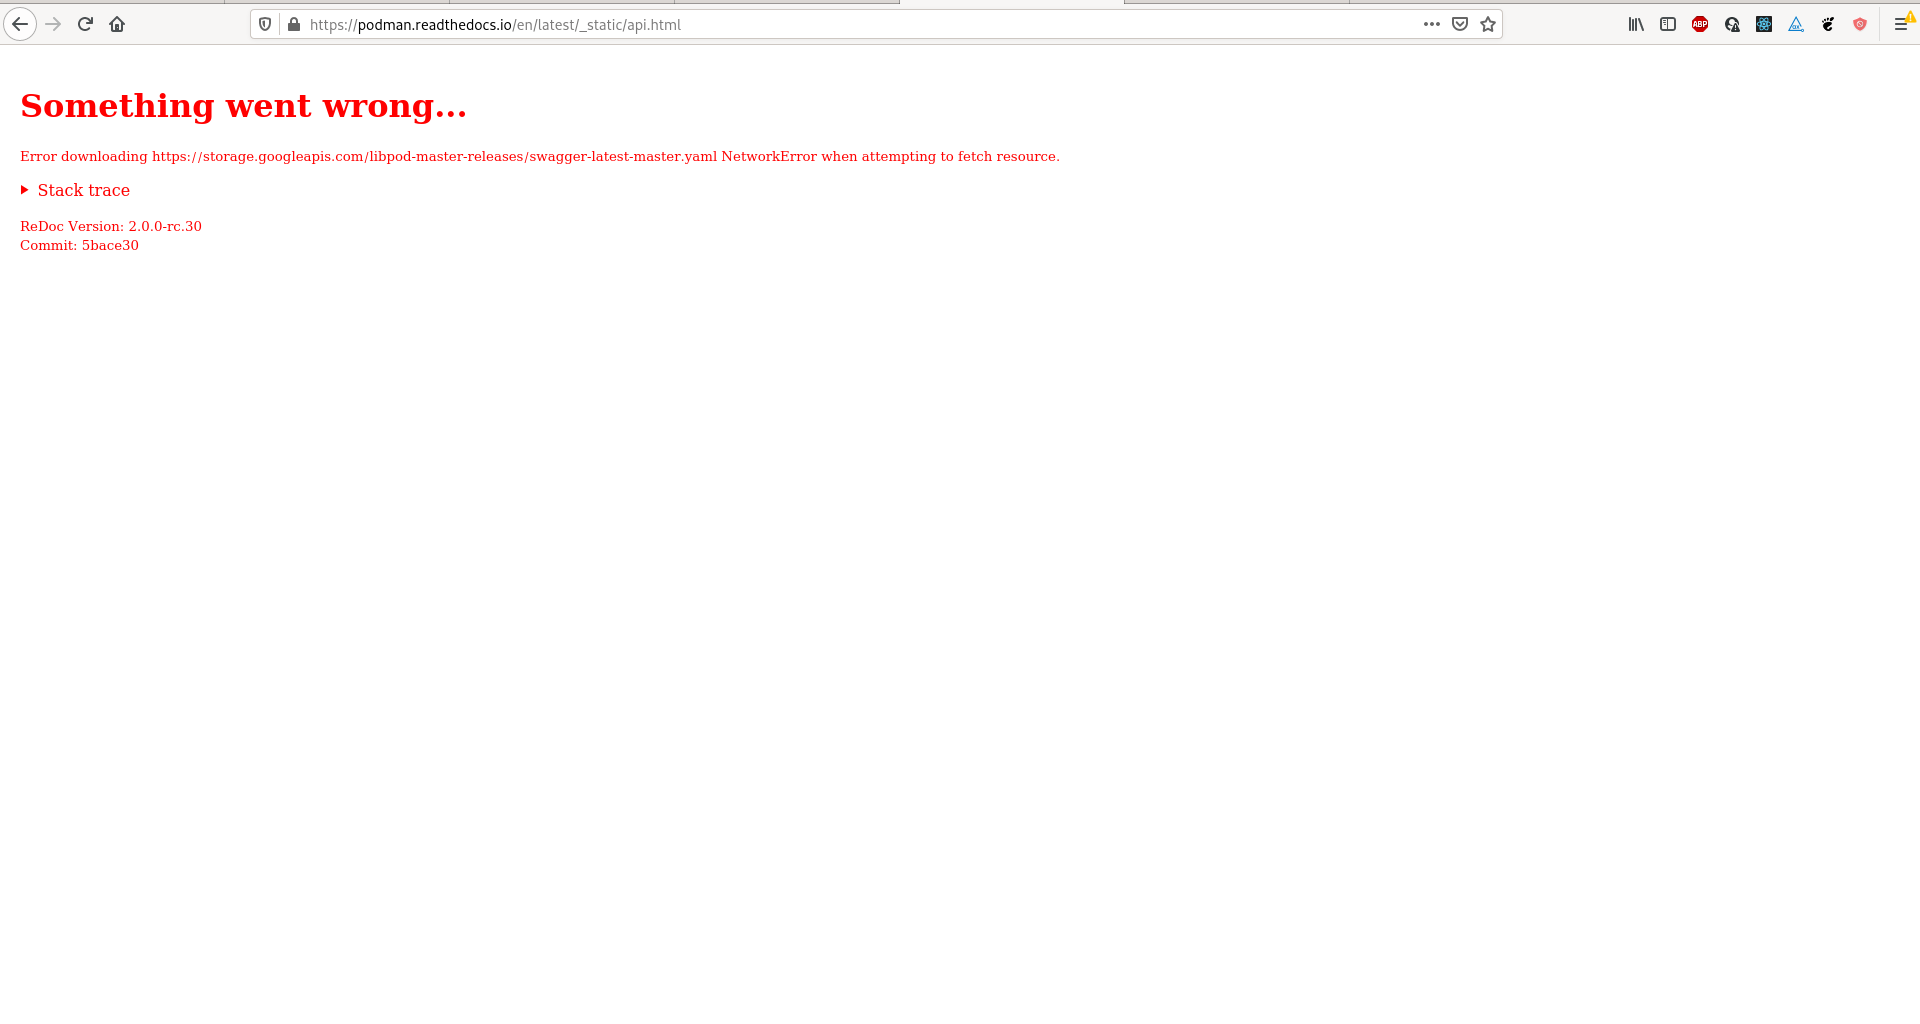Toggle the bookmark star for this page
Viewport: 1920px width, 1024px height.
point(1488,23)
